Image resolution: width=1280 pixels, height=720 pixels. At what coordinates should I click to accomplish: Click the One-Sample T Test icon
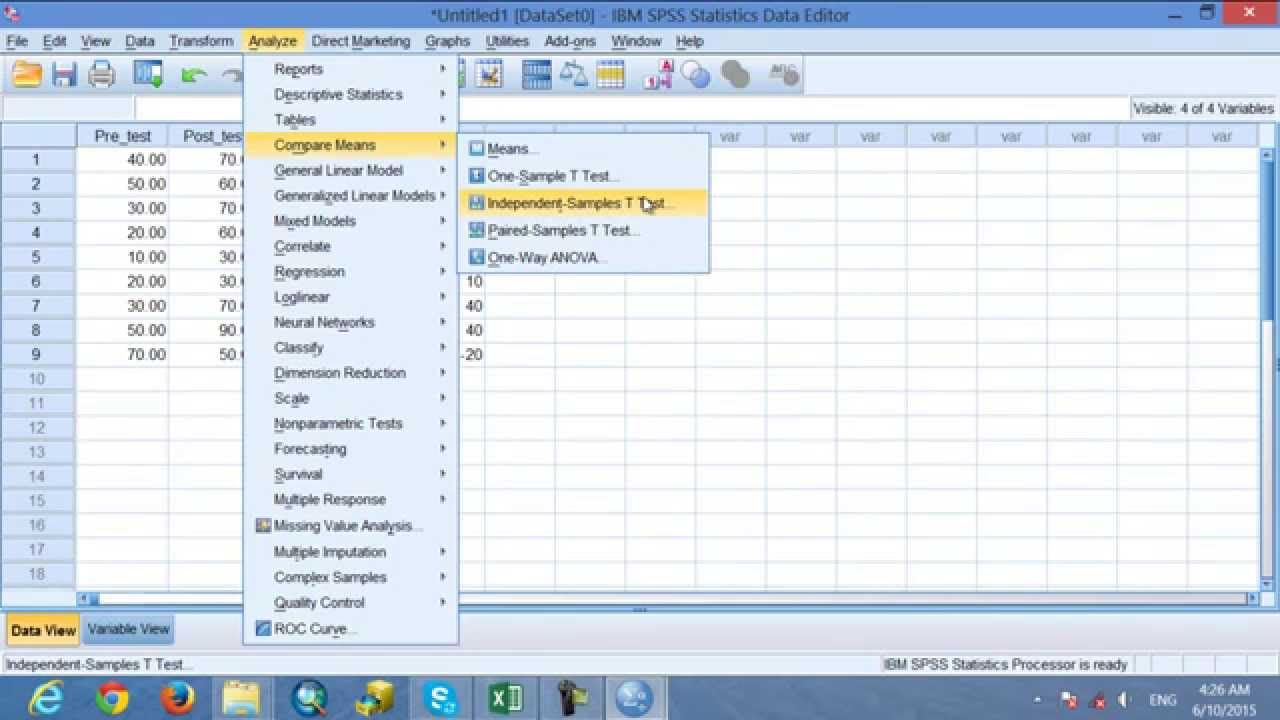(x=477, y=176)
